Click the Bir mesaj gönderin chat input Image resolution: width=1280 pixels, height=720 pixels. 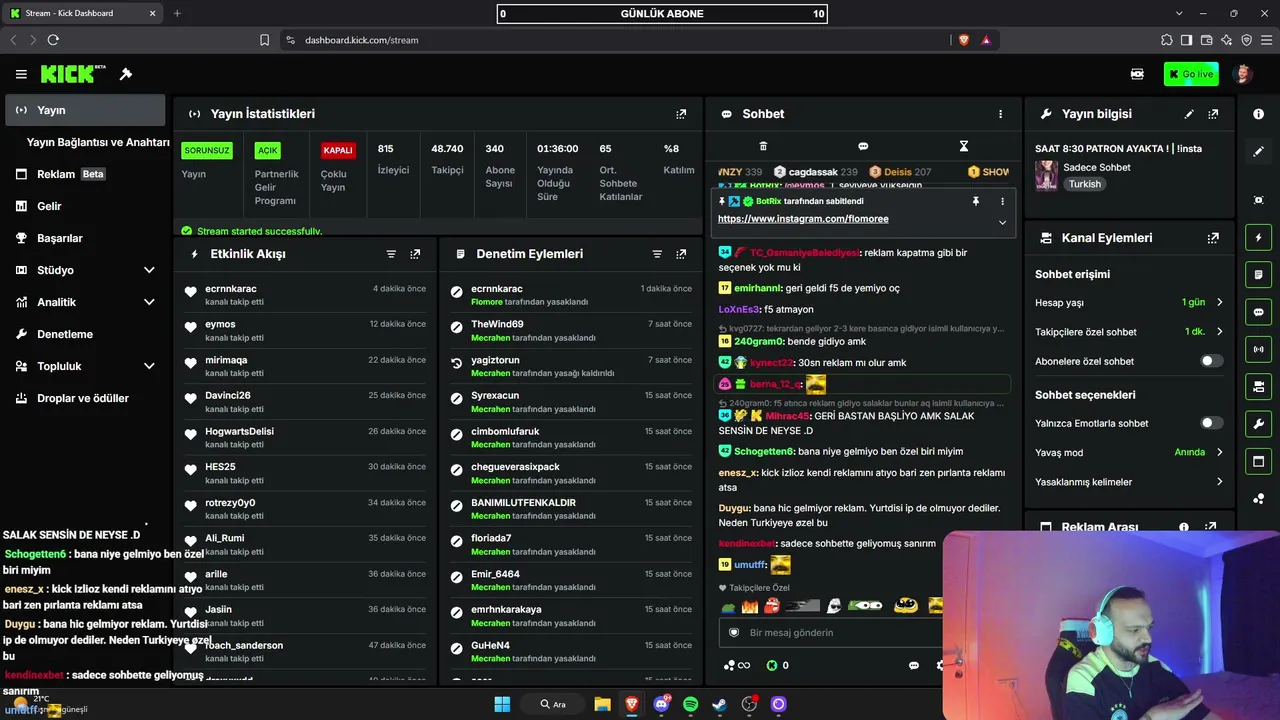[830, 633]
